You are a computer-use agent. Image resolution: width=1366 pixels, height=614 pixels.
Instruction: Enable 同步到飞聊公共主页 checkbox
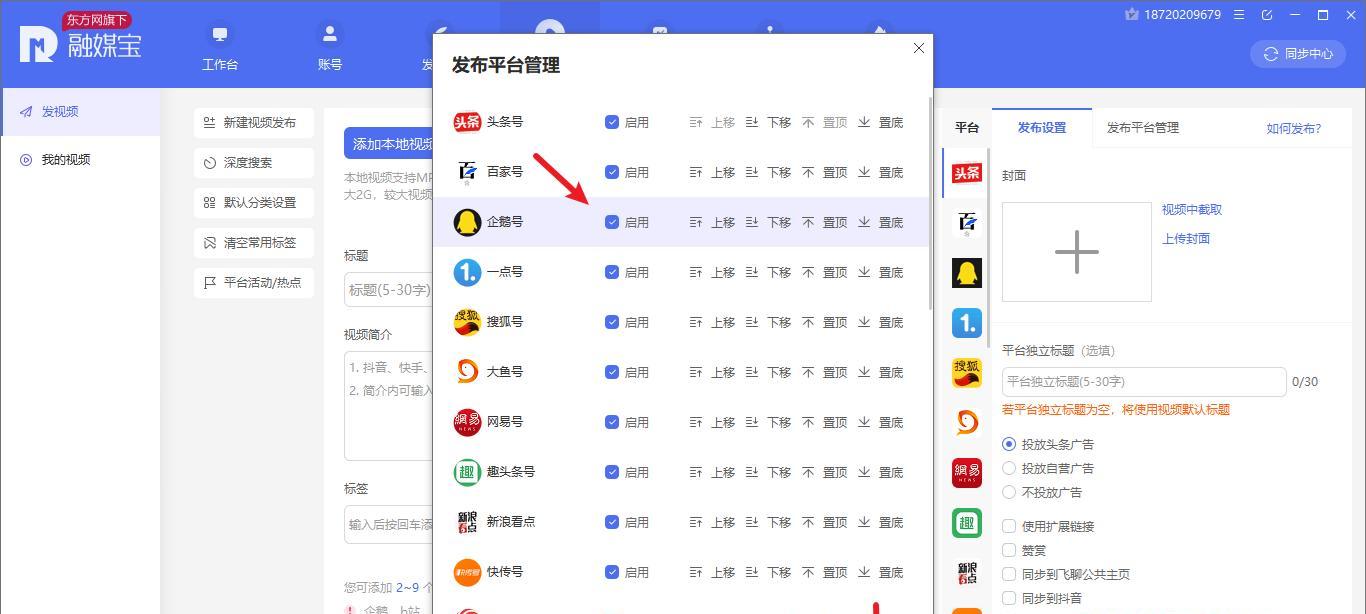point(1009,574)
